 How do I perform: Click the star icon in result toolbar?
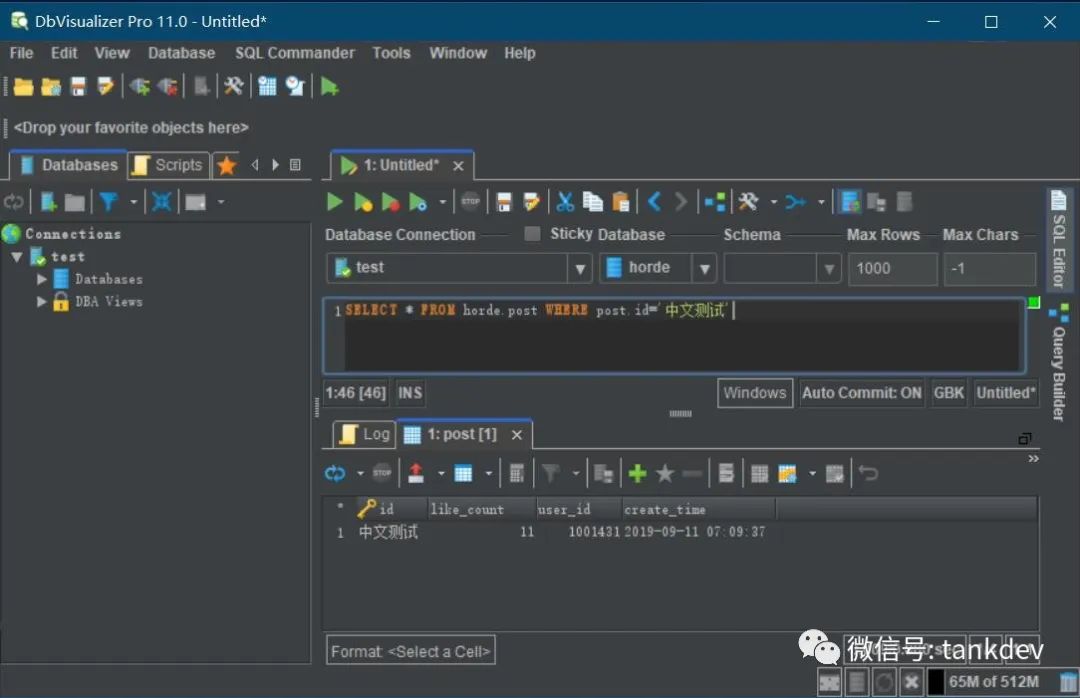665,473
